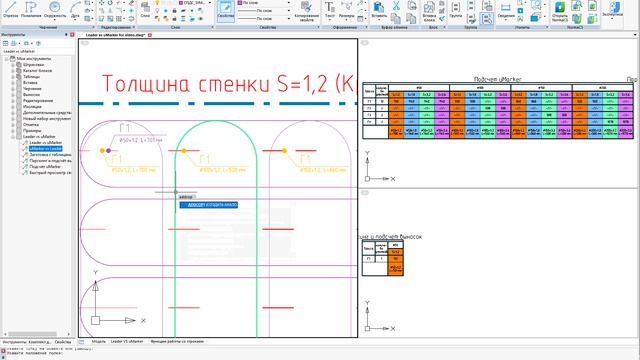Switch to Leader VS uMarker layout tab

127,341
